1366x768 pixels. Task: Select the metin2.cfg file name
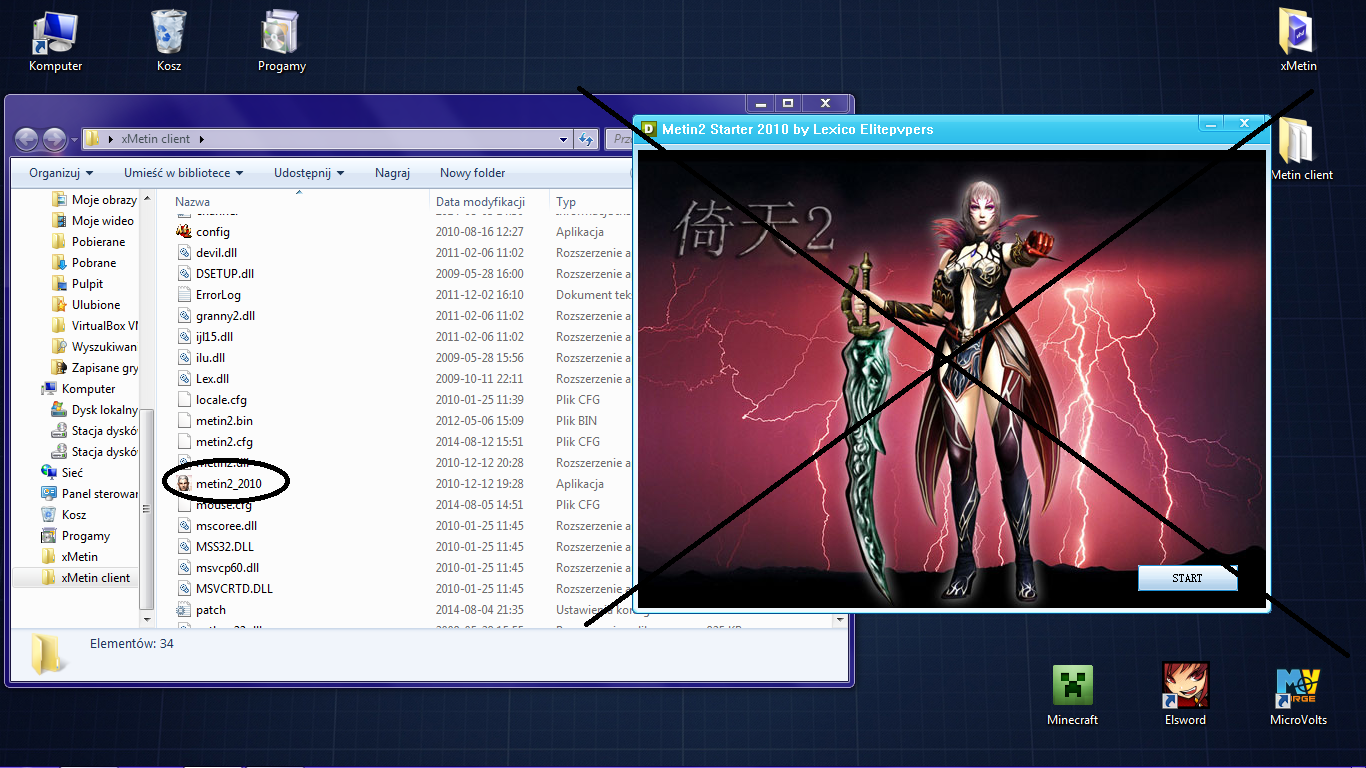tap(224, 442)
